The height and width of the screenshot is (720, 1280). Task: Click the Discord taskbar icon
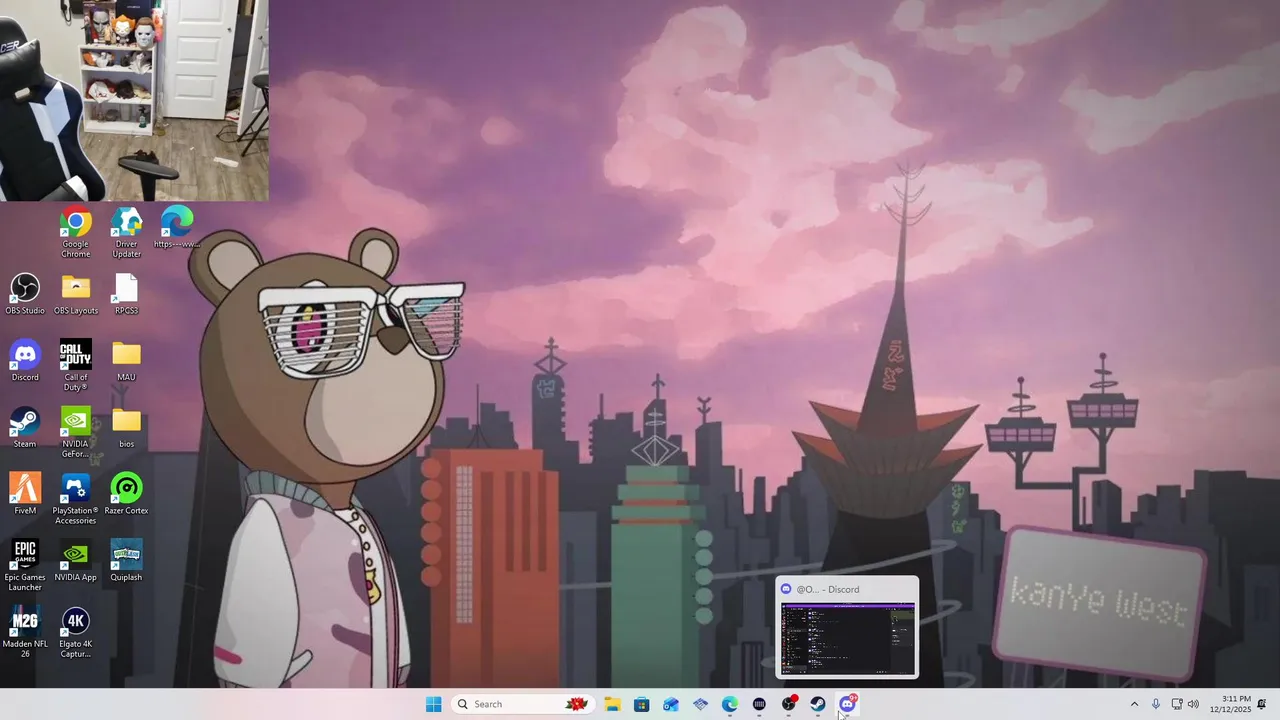[x=847, y=704]
